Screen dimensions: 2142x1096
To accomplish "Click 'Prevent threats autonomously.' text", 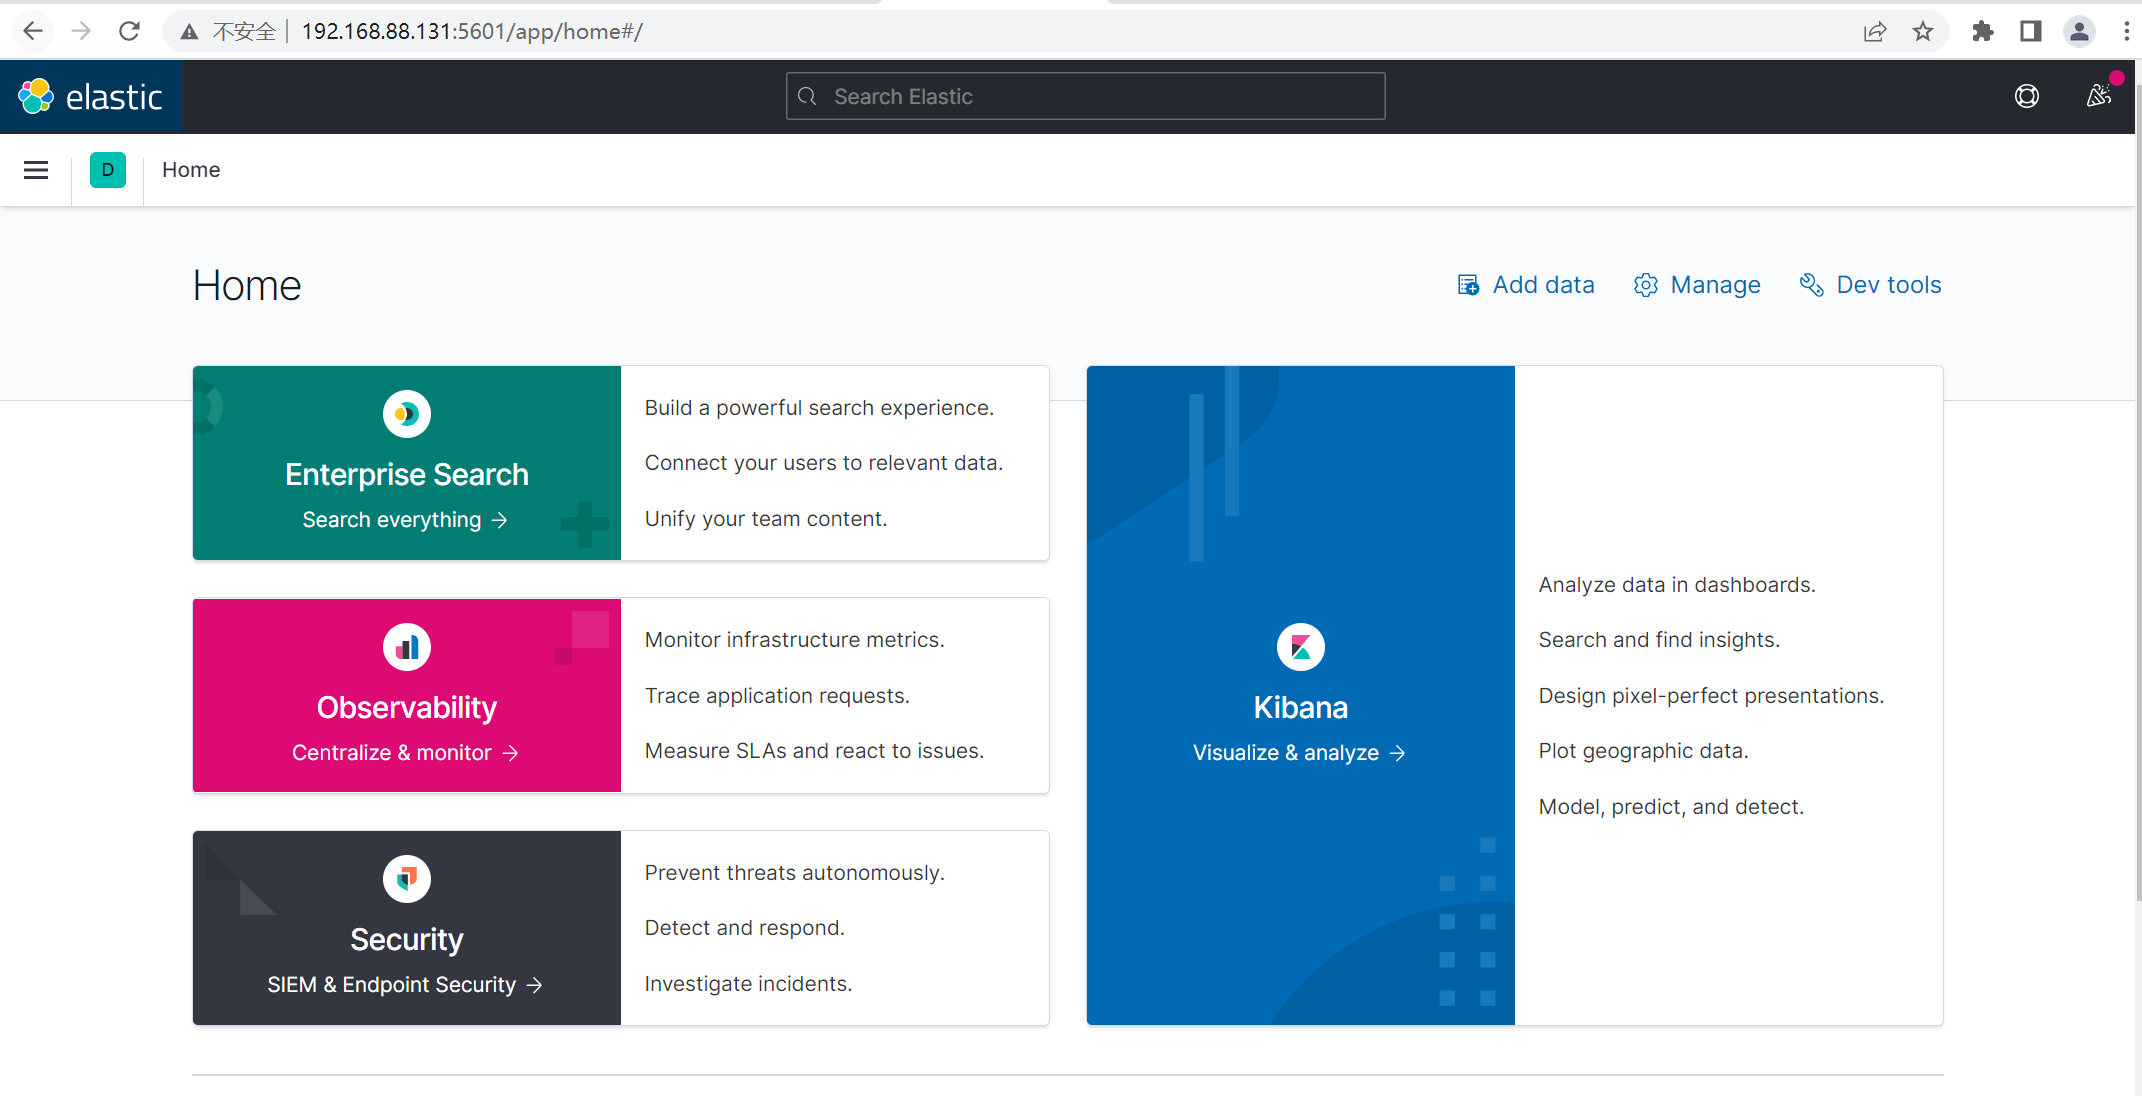I will [x=795, y=873].
